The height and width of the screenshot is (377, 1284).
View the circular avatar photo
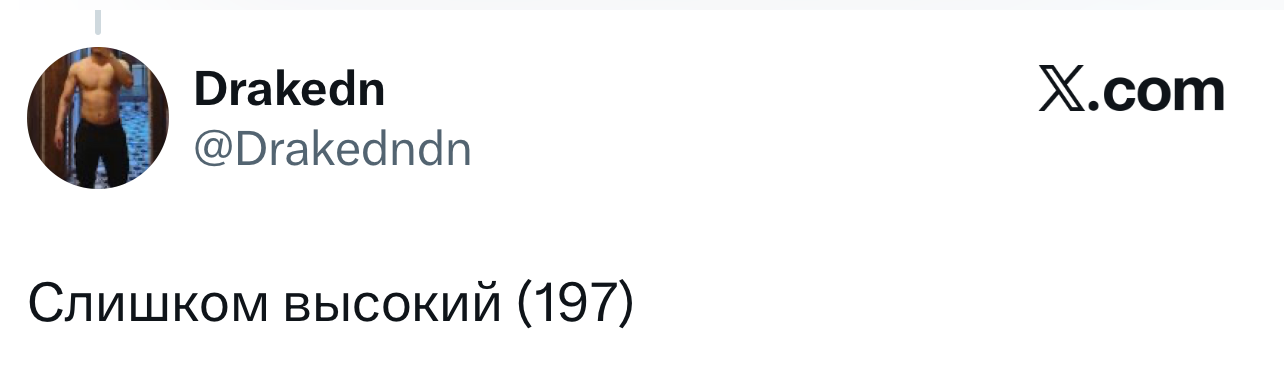click(98, 118)
